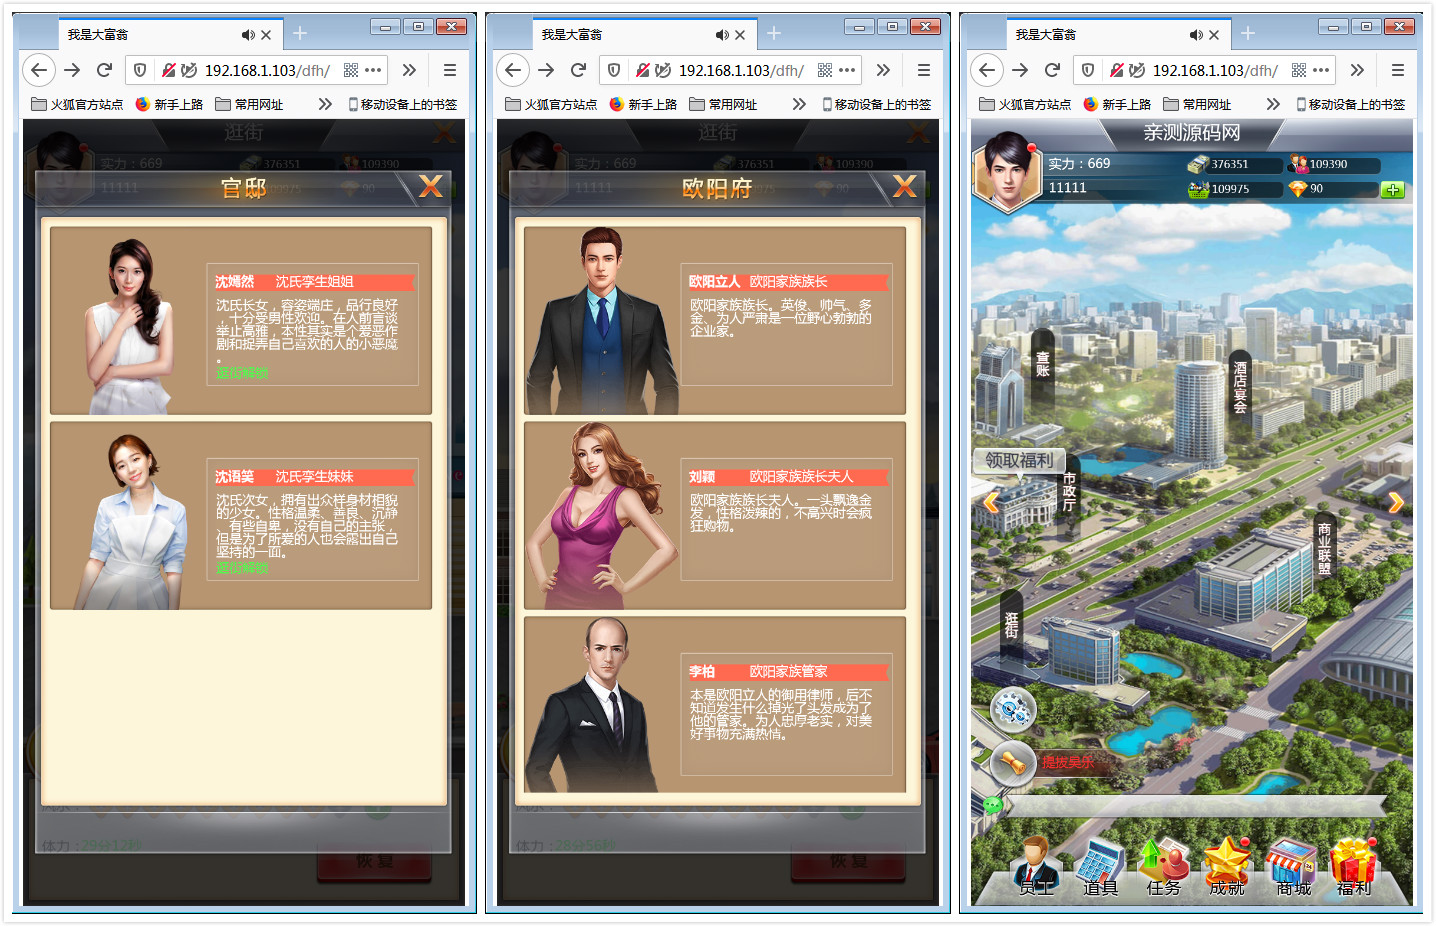The height and width of the screenshot is (926, 1436).
Task: Click the green plus button next to diamonds
Action: [x=1392, y=189]
